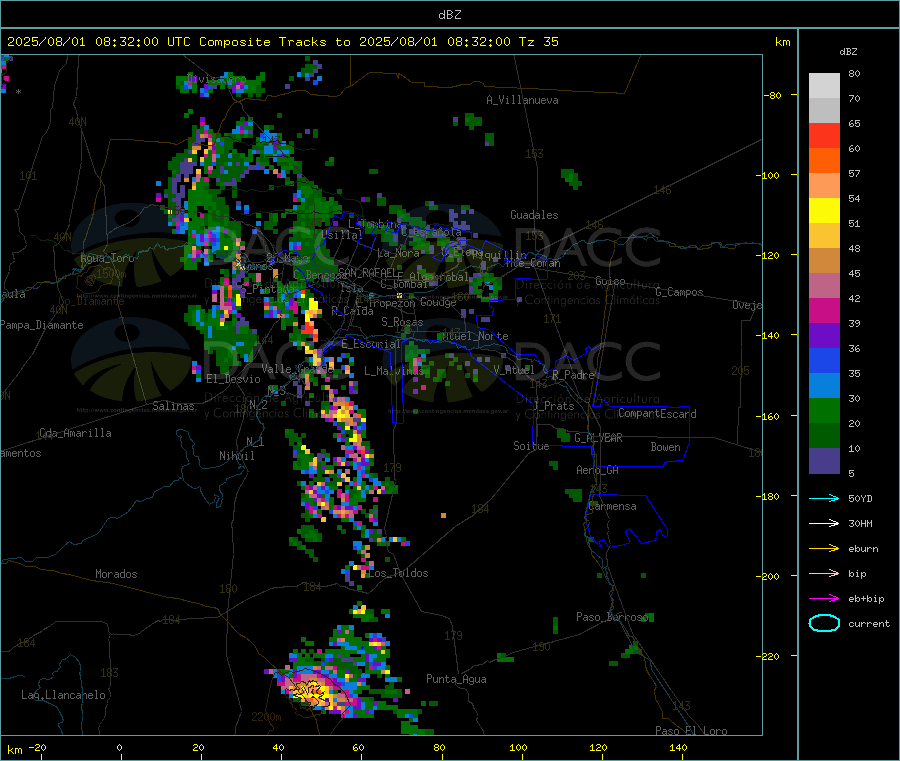Screen dimensions: 900x761
Task: Click the -80 km y-axis tick label
Action: tap(773, 95)
